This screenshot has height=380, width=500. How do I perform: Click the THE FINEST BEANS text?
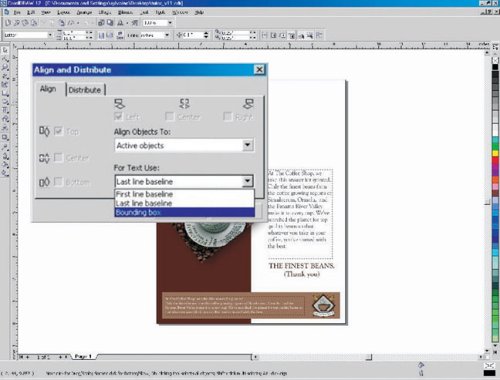[301, 266]
